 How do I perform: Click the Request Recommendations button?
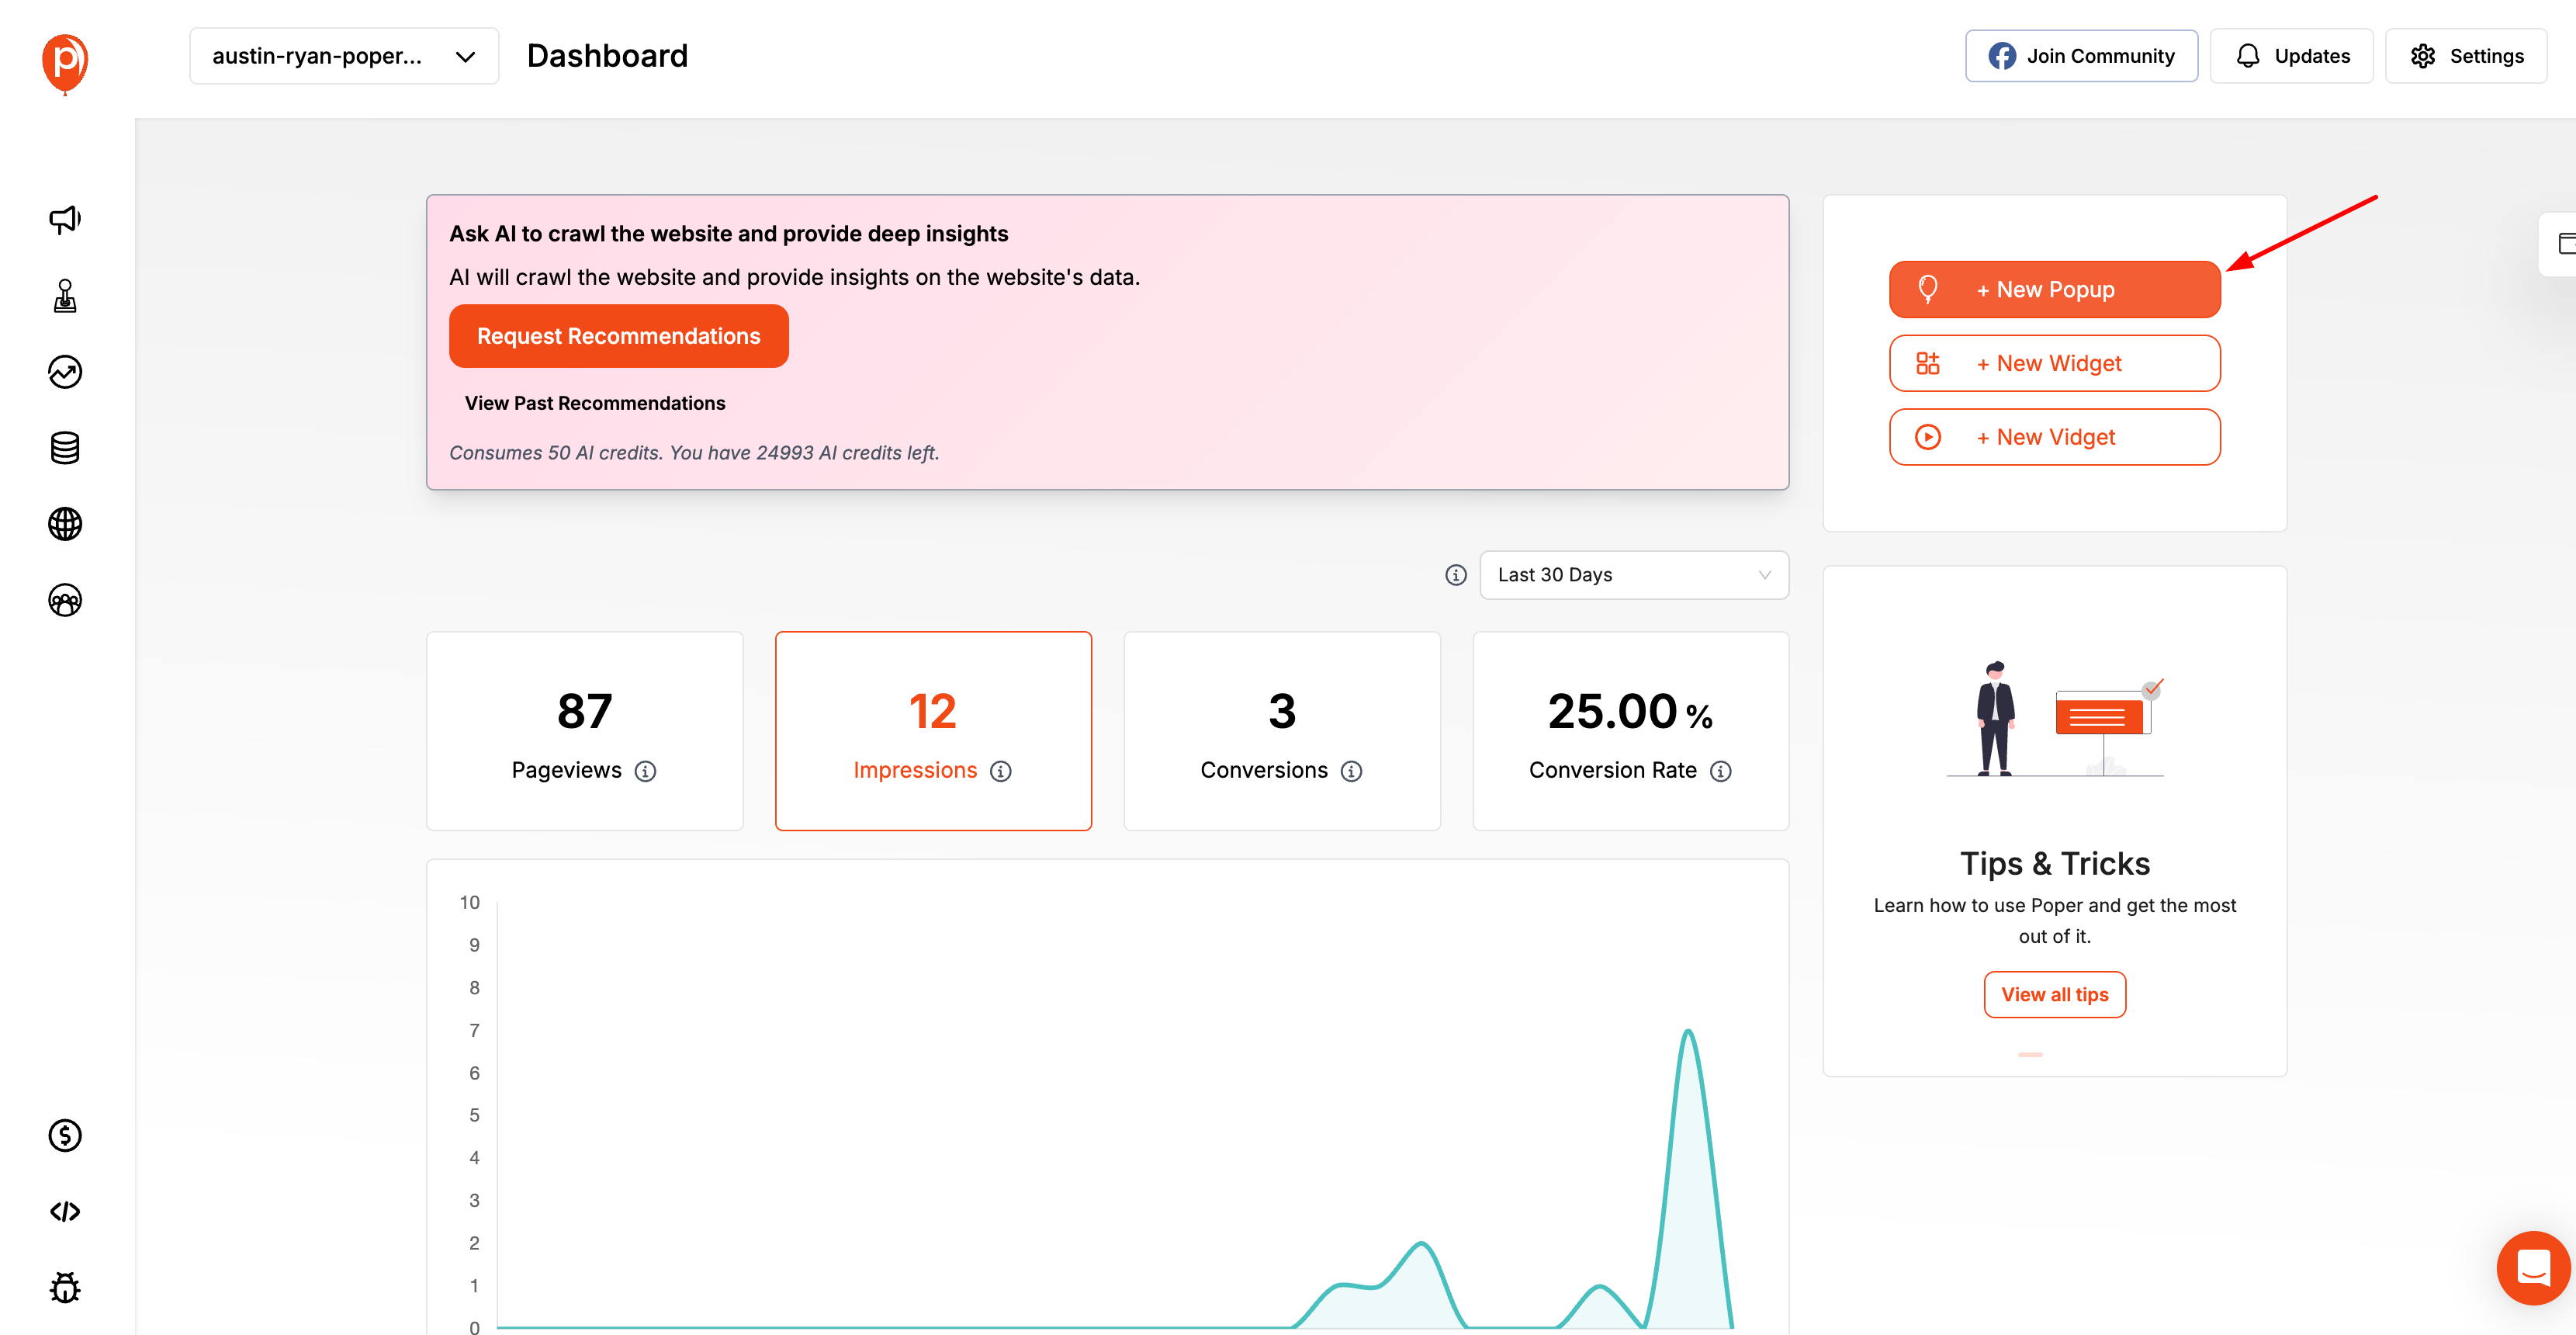[618, 336]
